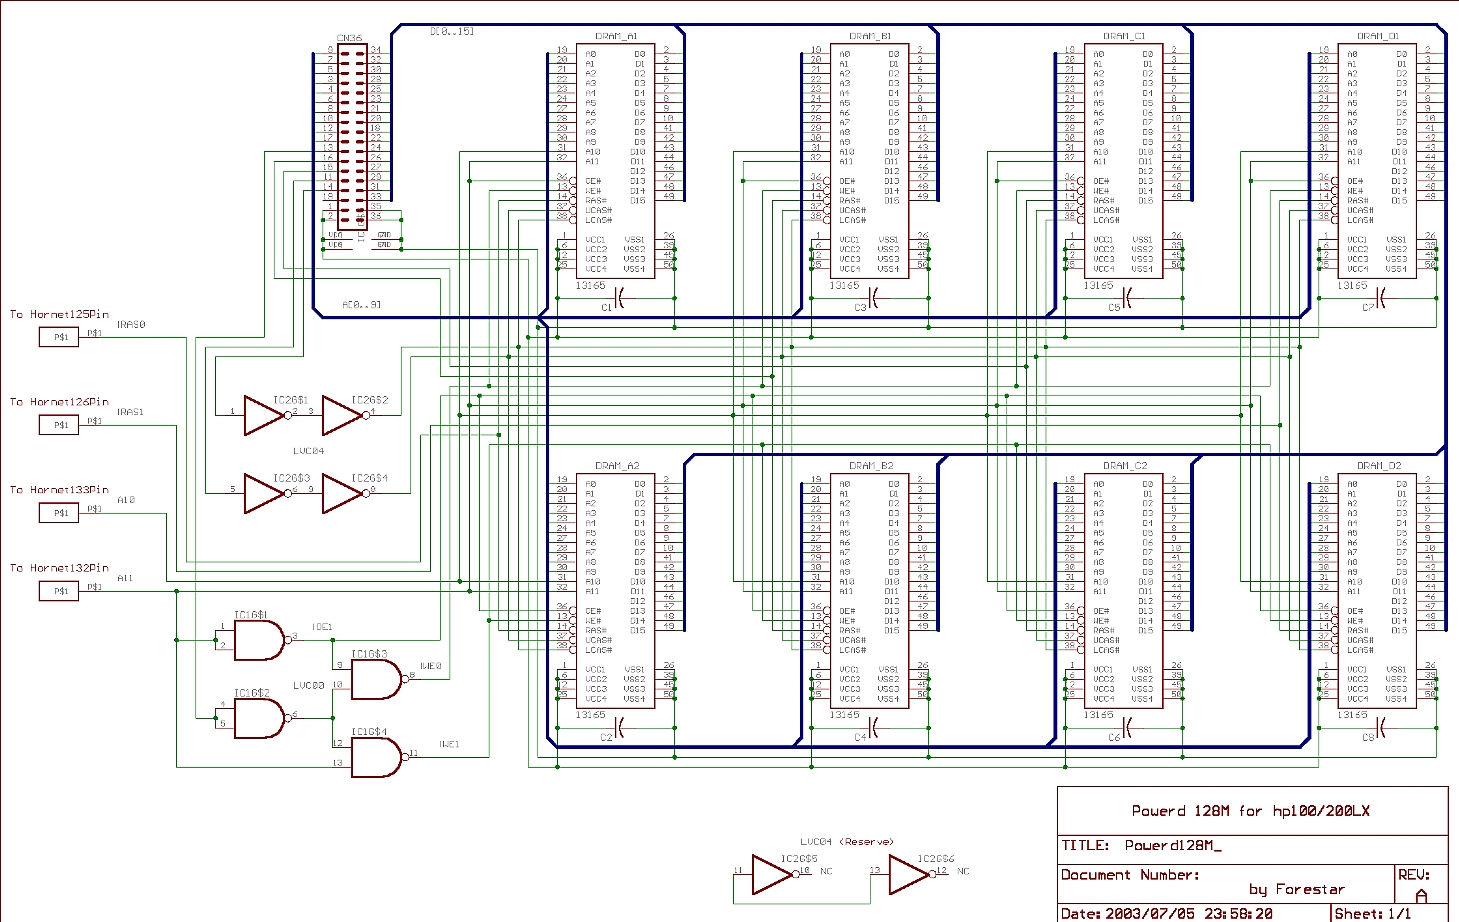This screenshot has width=1459, height=922.
Task: Click the IC16$4 NAND gate symbol
Action: coord(376,757)
